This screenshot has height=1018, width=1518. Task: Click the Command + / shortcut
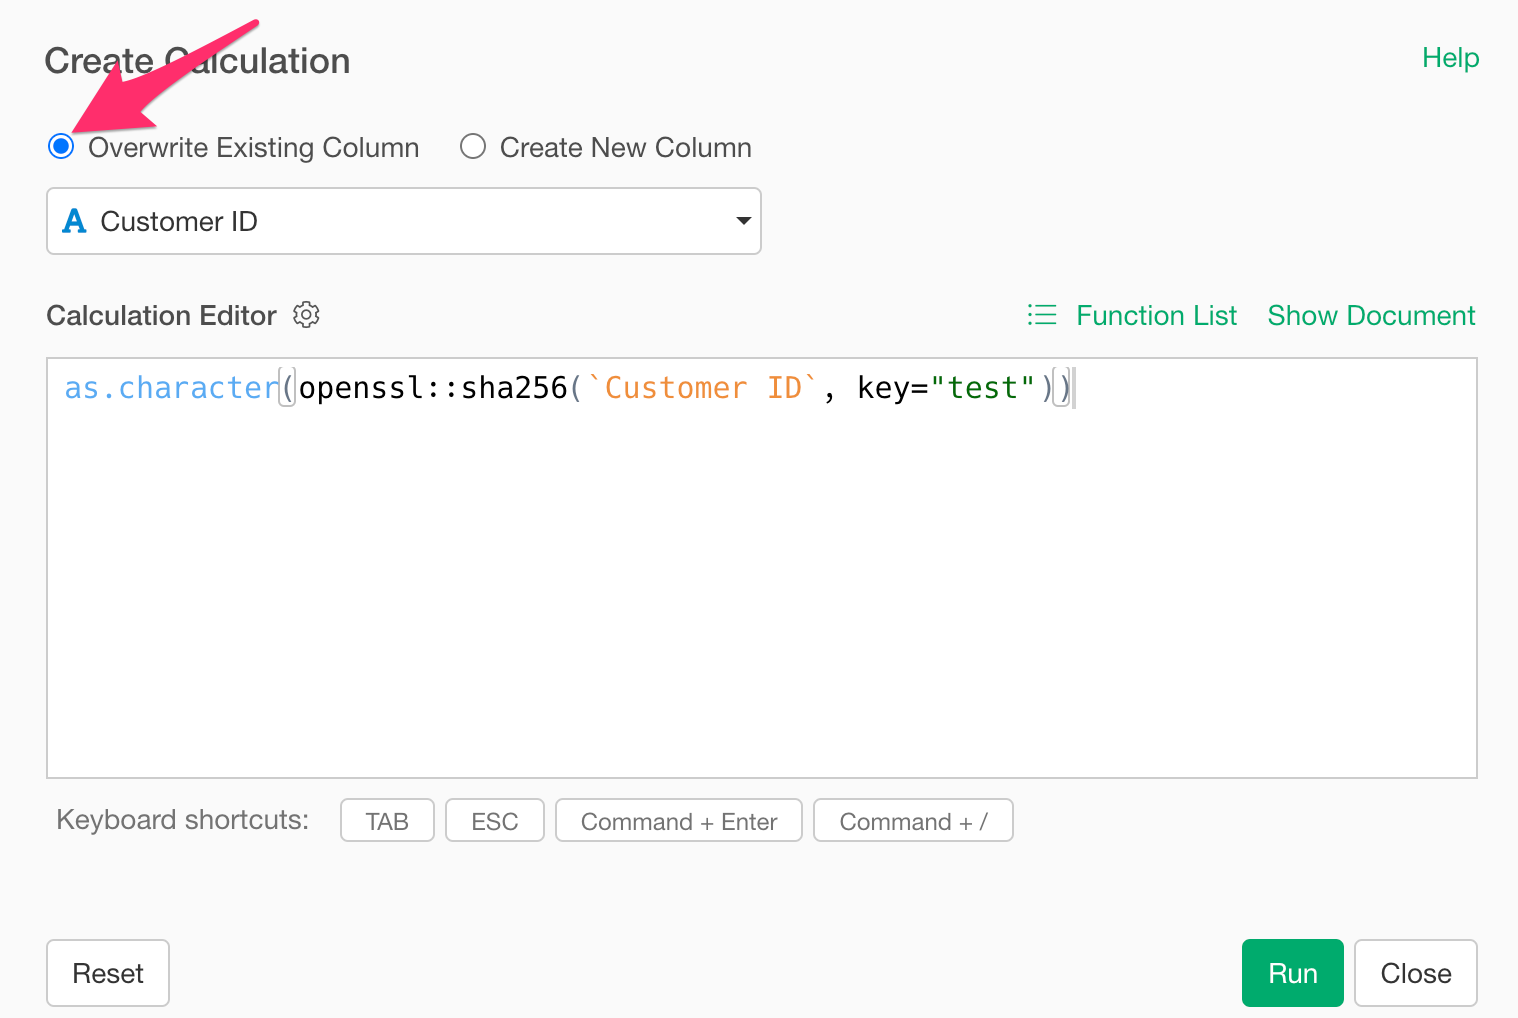913,821
